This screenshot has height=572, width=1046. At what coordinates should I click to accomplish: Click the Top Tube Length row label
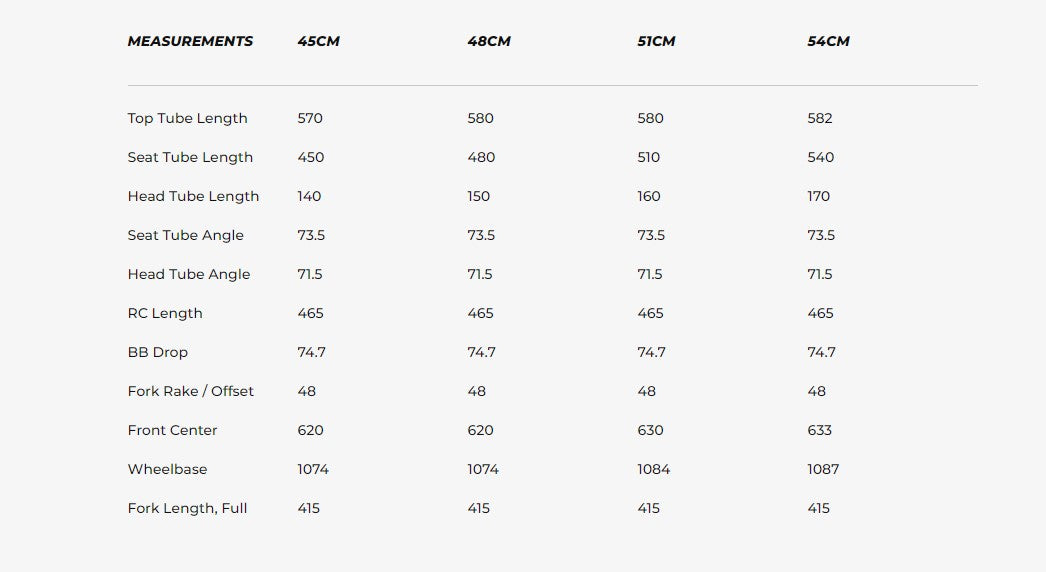(x=187, y=118)
